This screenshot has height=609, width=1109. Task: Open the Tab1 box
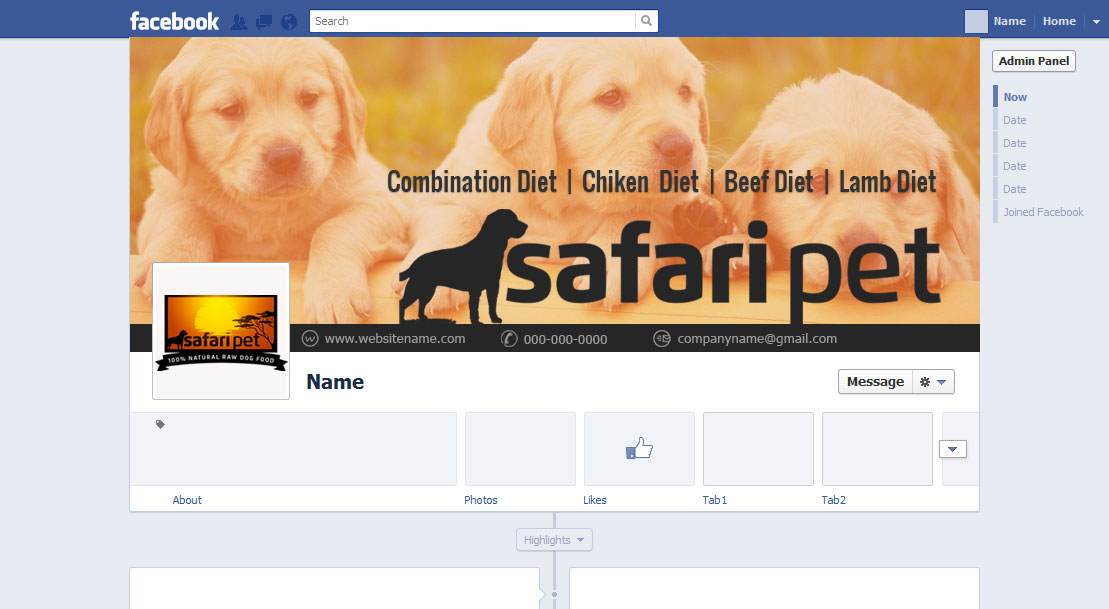pyautogui.click(x=757, y=449)
